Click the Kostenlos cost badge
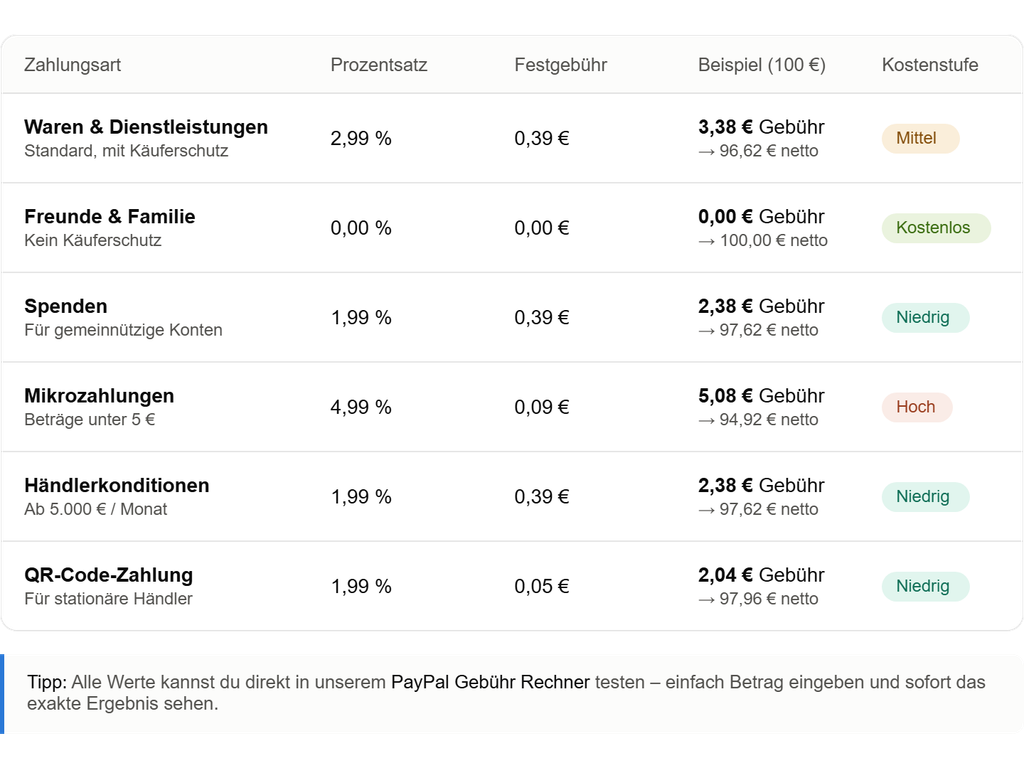 click(936, 228)
